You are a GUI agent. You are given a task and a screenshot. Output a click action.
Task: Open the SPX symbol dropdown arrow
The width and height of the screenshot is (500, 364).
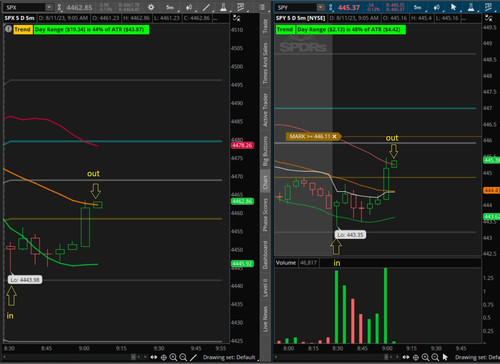(x=49, y=7)
